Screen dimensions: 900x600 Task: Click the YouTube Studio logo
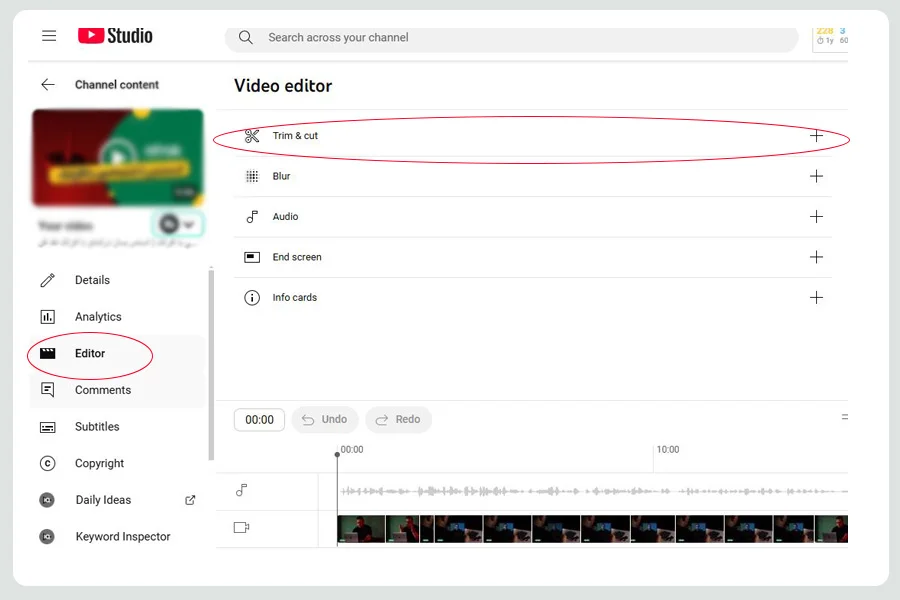(x=115, y=36)
